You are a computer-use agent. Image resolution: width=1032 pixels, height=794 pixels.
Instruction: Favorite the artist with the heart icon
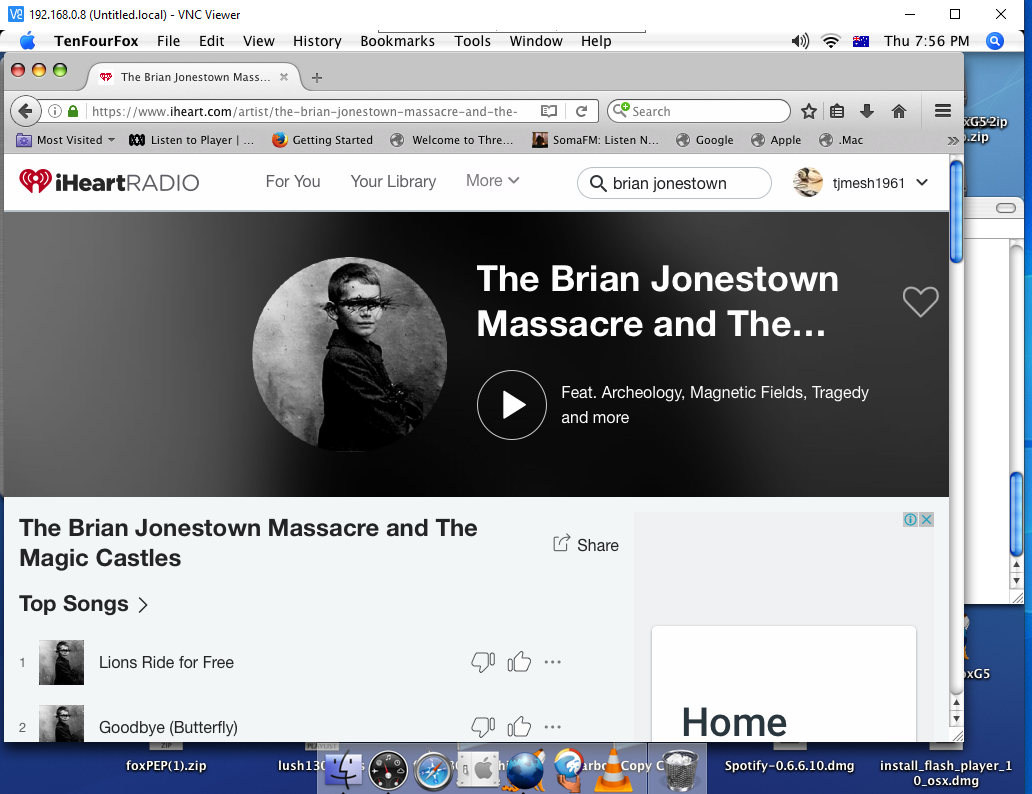920,302
